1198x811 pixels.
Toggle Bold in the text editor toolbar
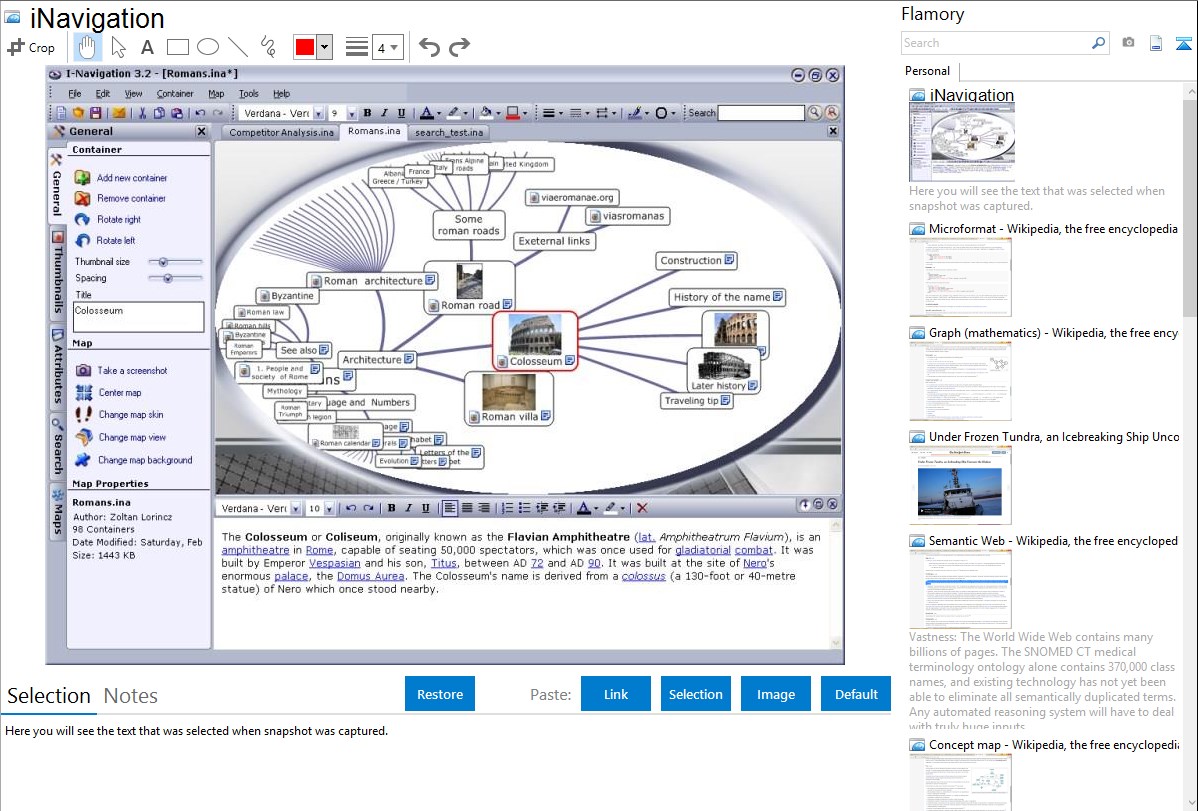391,508
